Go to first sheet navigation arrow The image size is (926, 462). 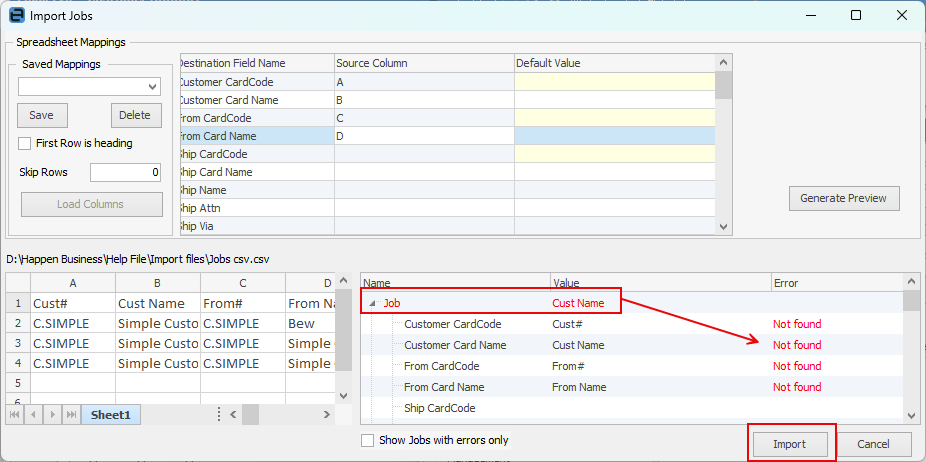click(16, 415)
